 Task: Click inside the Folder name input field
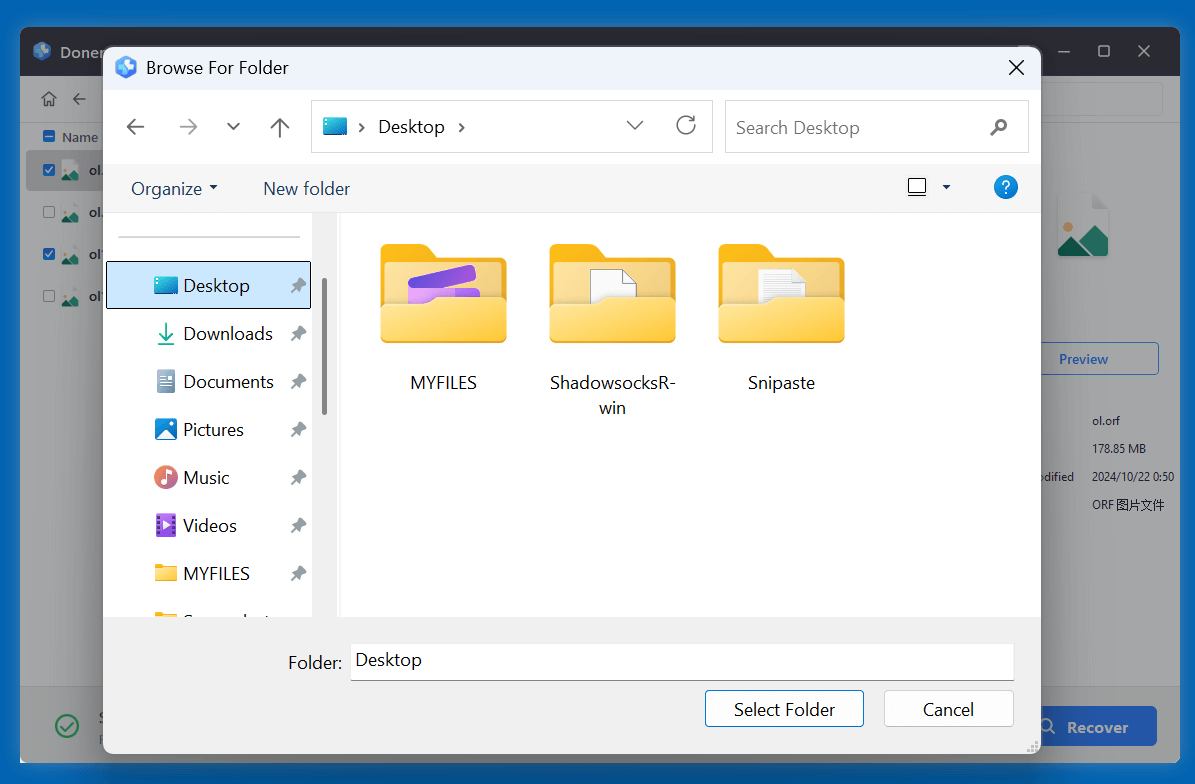click(x=681, y=661)
